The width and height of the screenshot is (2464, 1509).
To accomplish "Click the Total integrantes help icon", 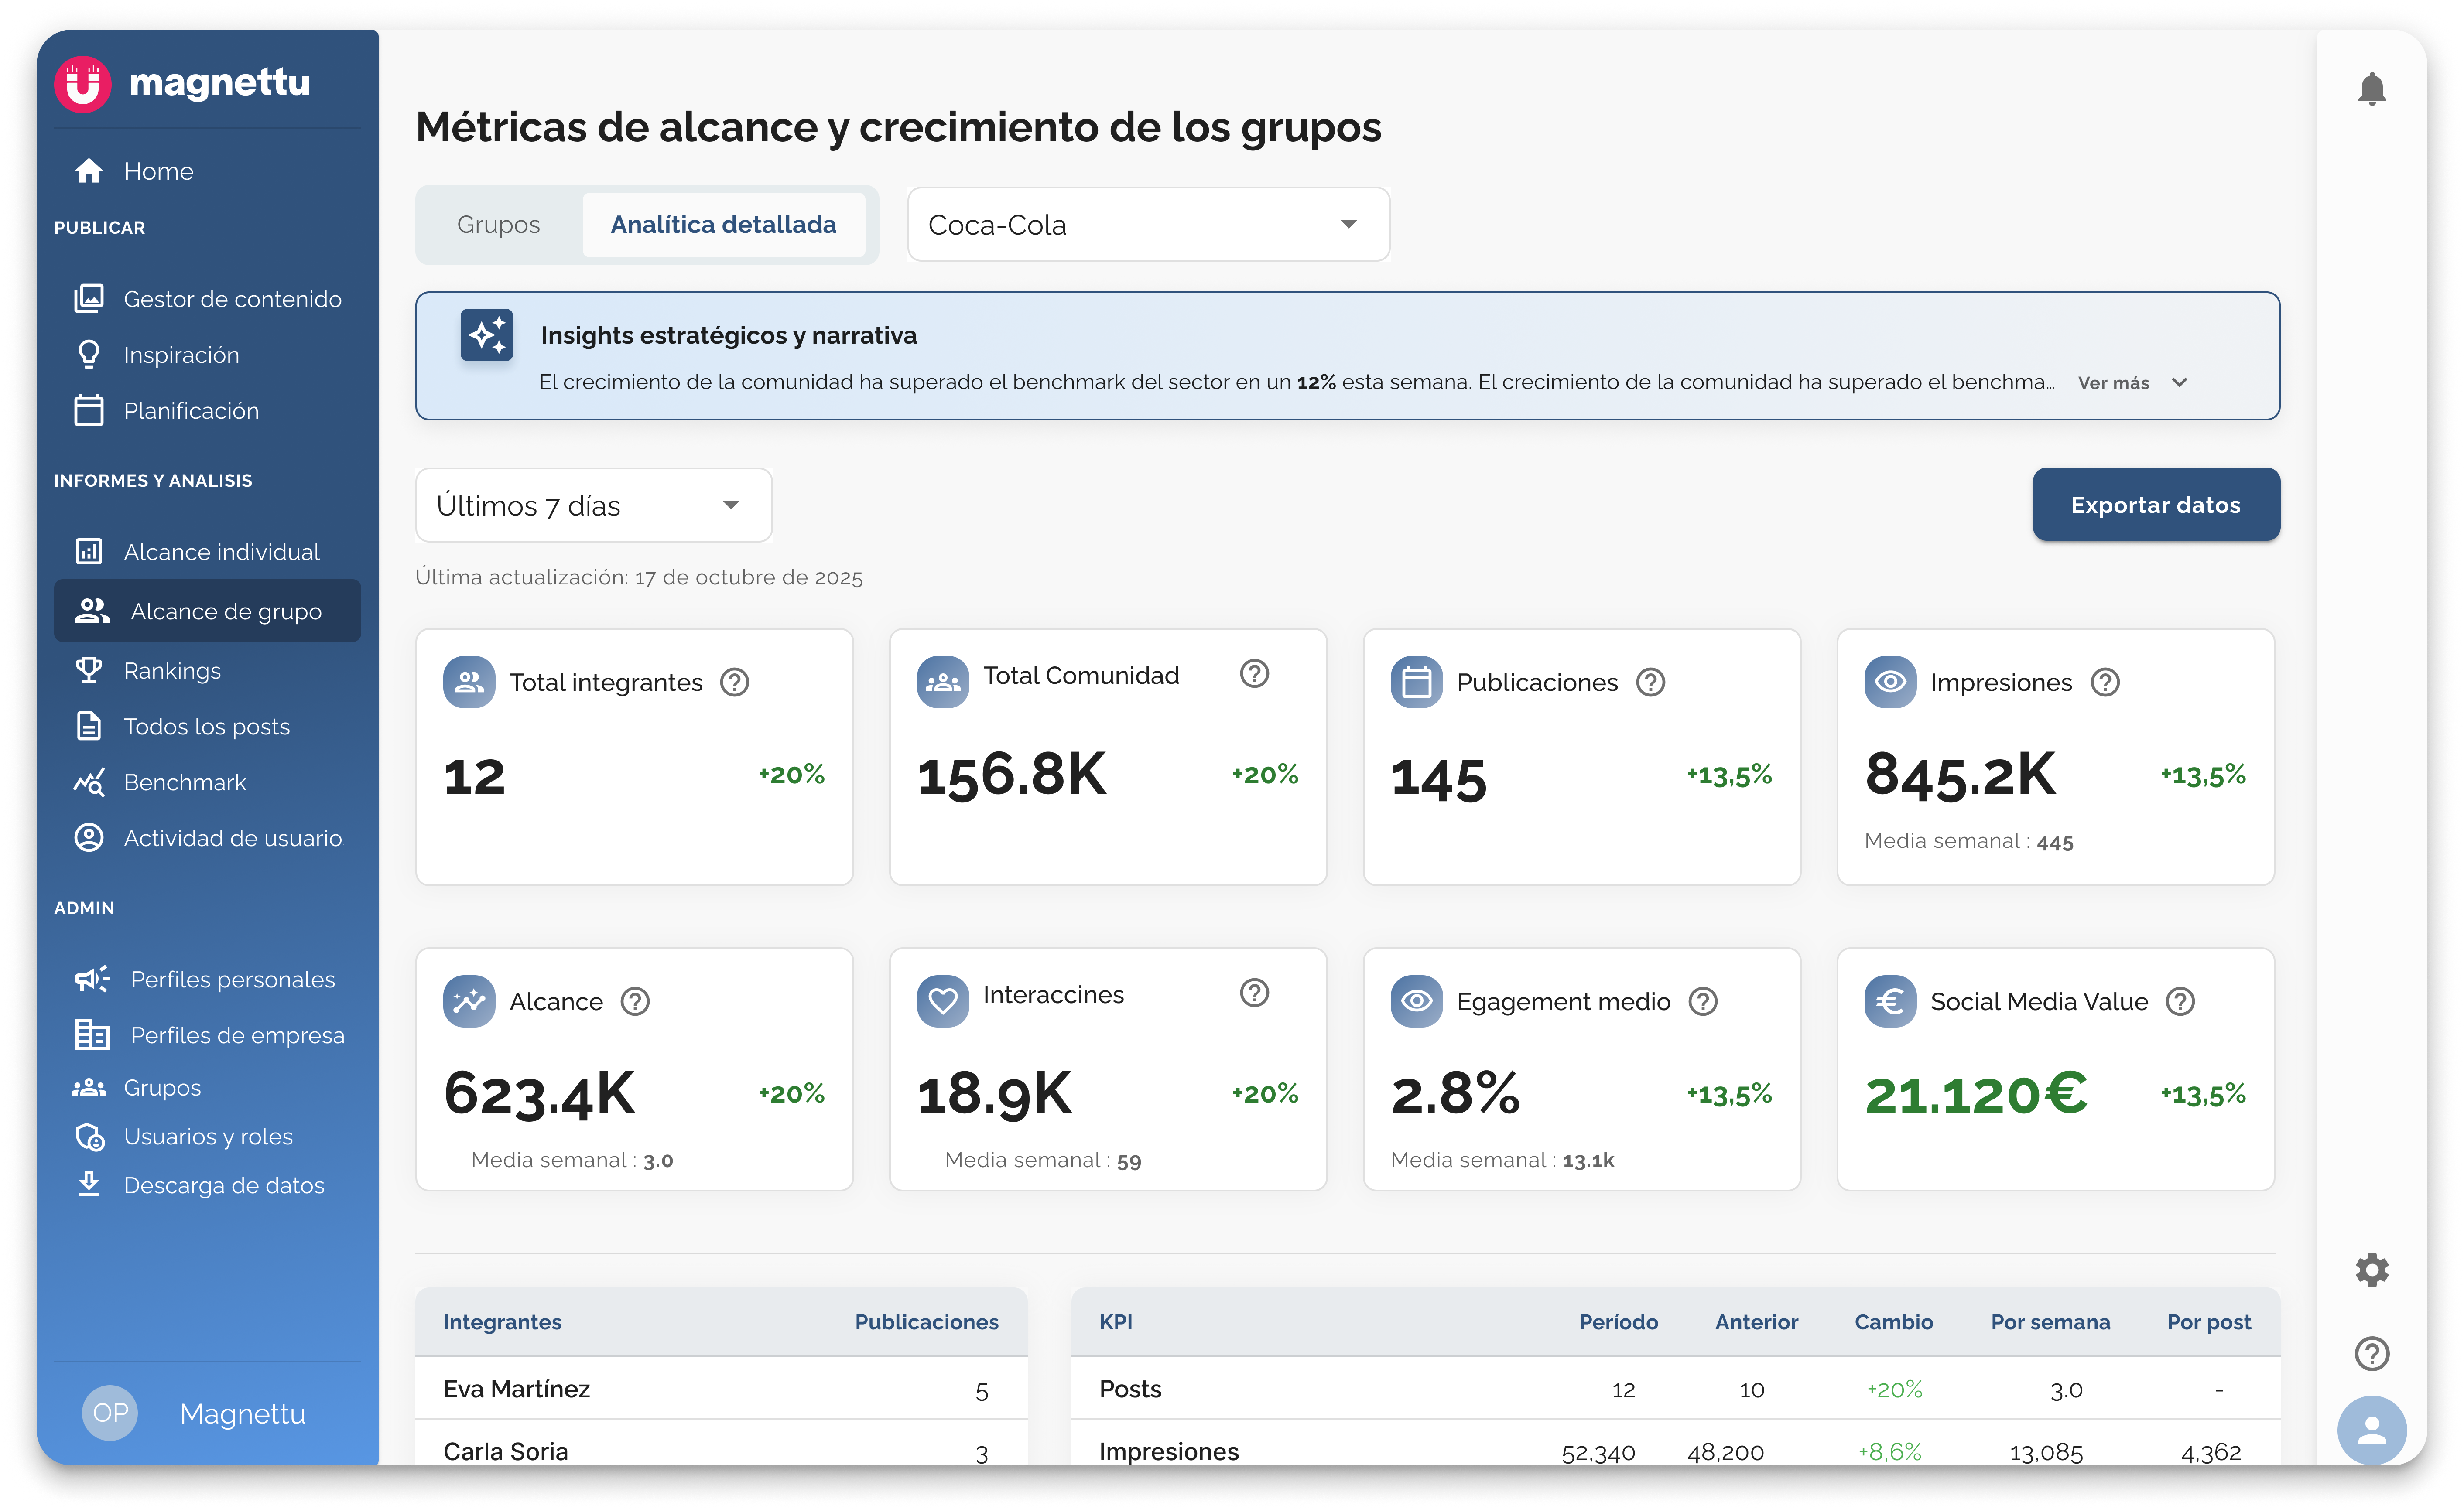I will pos(735,682).
